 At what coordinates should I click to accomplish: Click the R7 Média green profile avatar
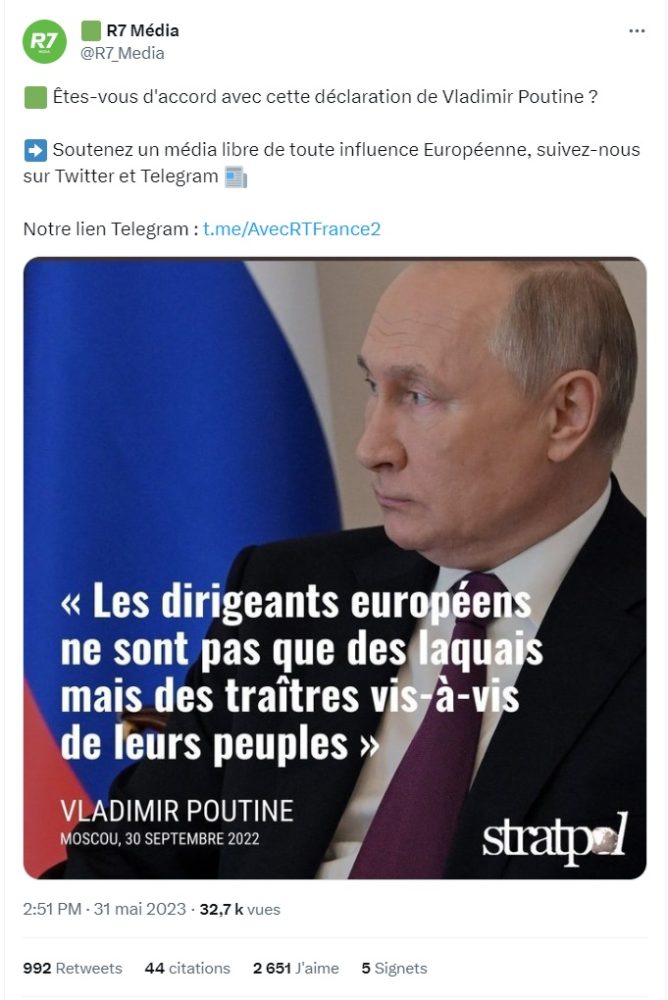[x=45, y=41]
